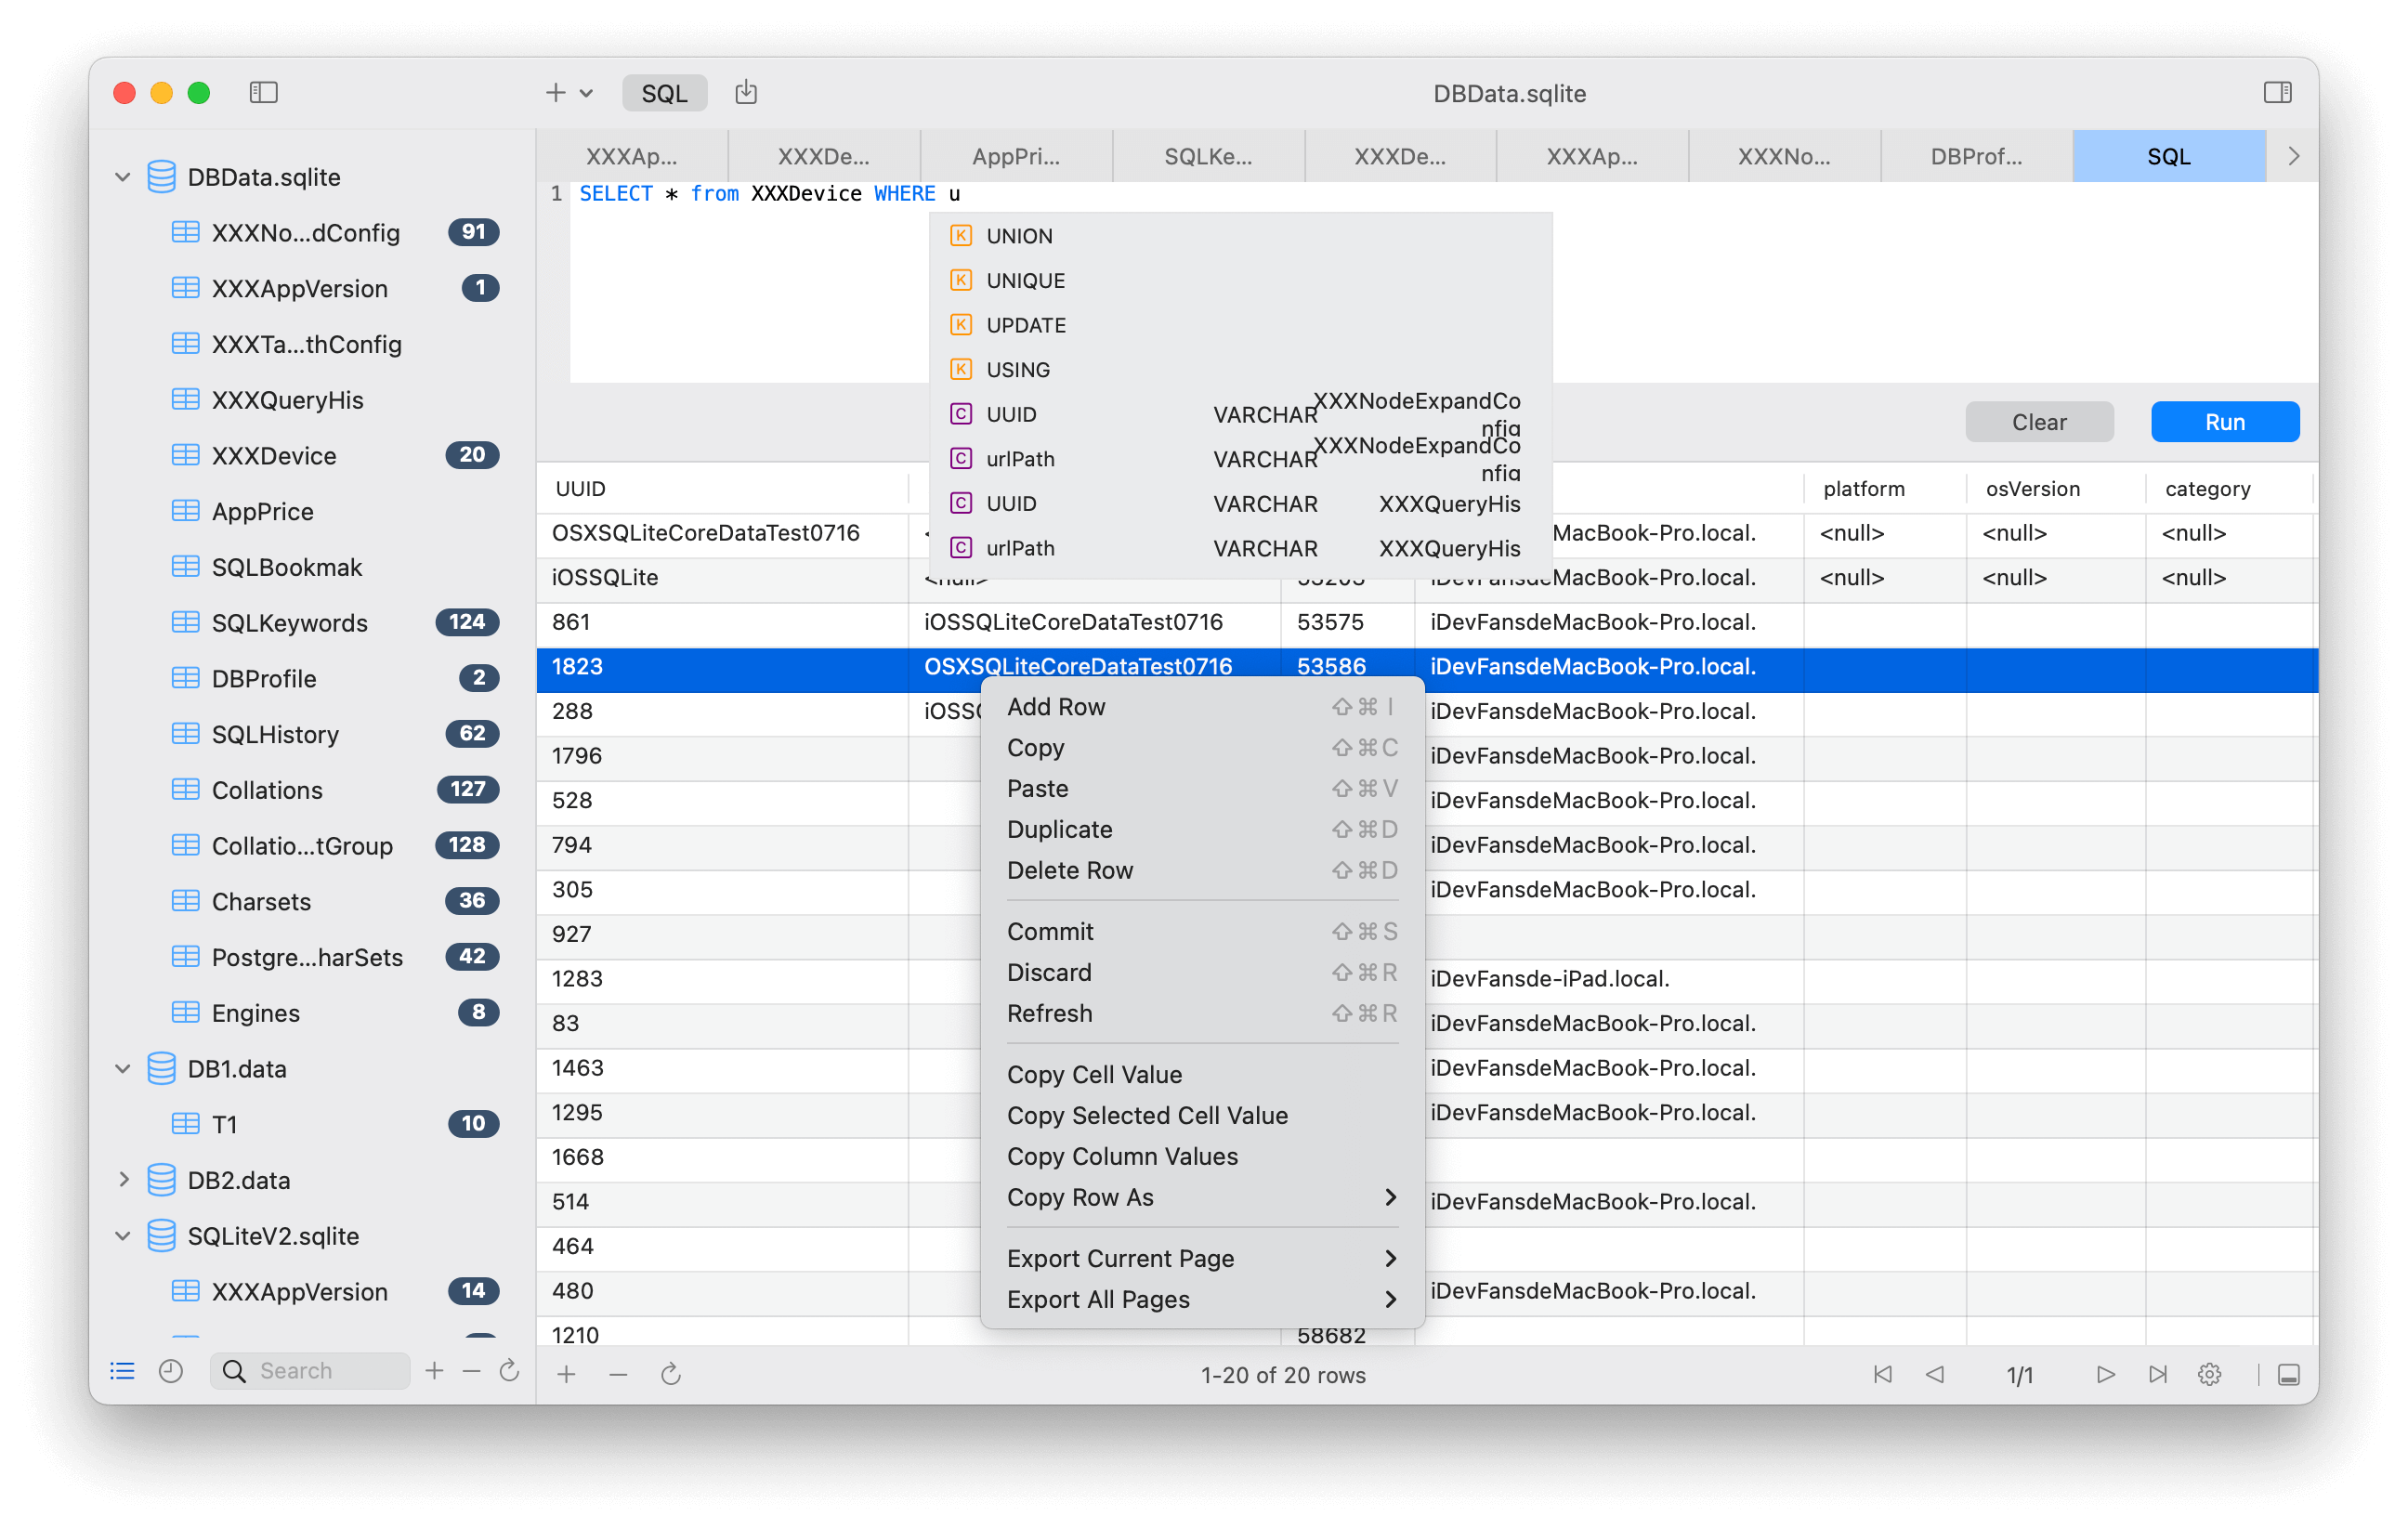Toggle the bottom panel icon in status bar
This screenshot has height=1529, width=2408.
[2288, 1374]
